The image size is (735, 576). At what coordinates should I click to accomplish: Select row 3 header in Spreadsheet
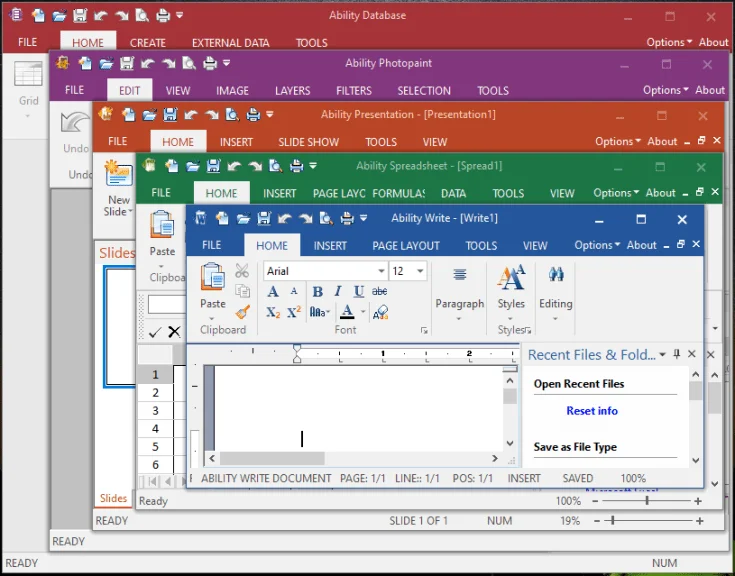coord(155,411)
